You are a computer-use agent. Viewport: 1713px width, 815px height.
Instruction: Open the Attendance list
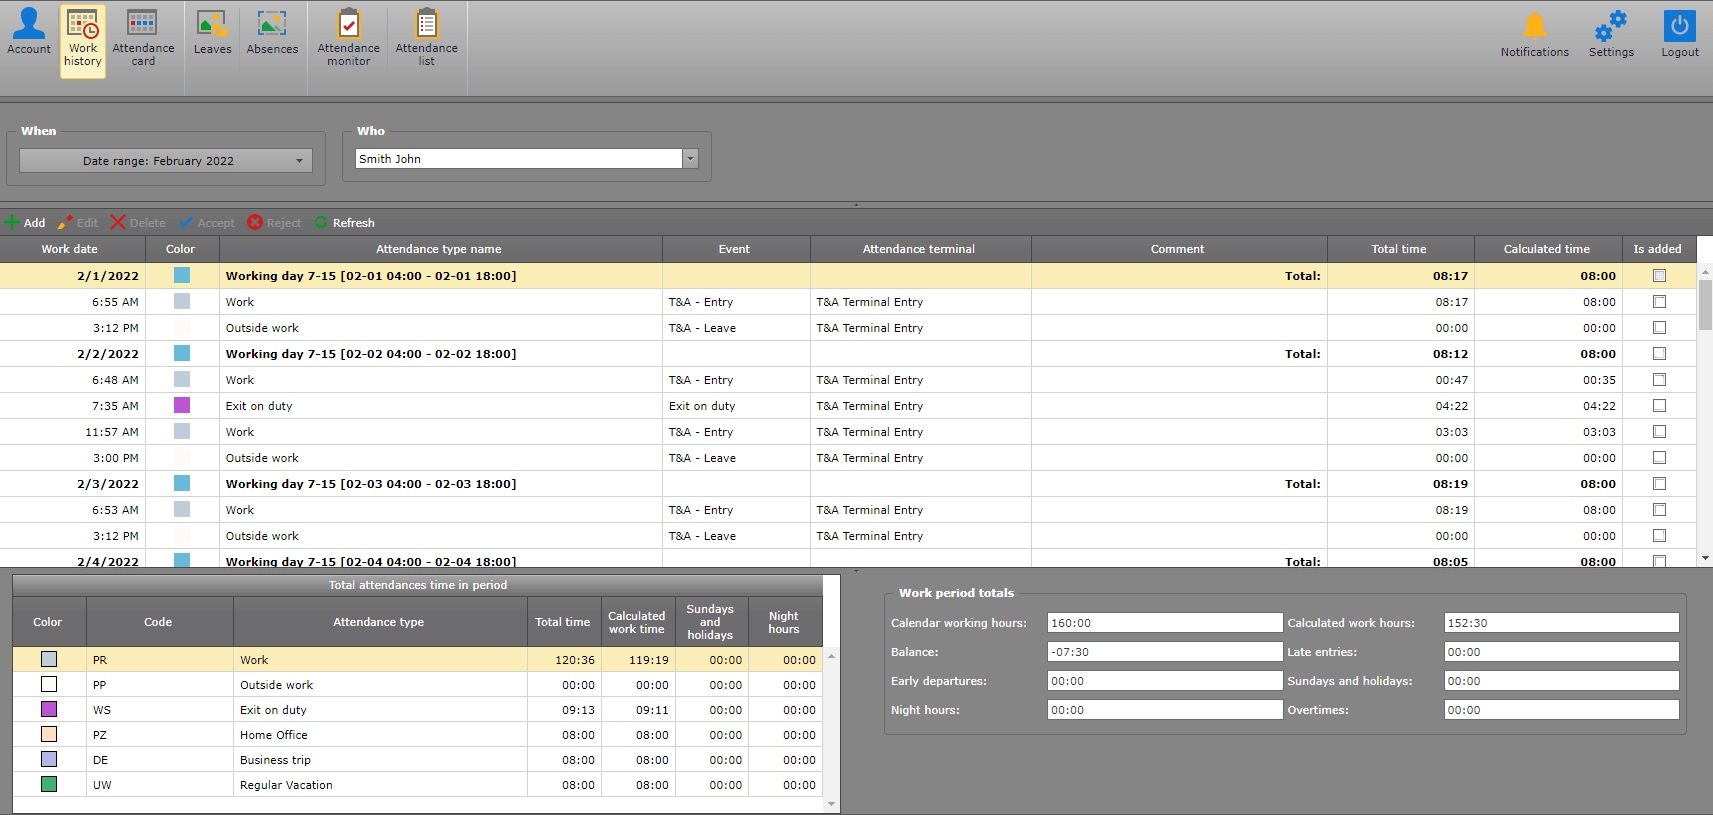[x=426, y=38]
